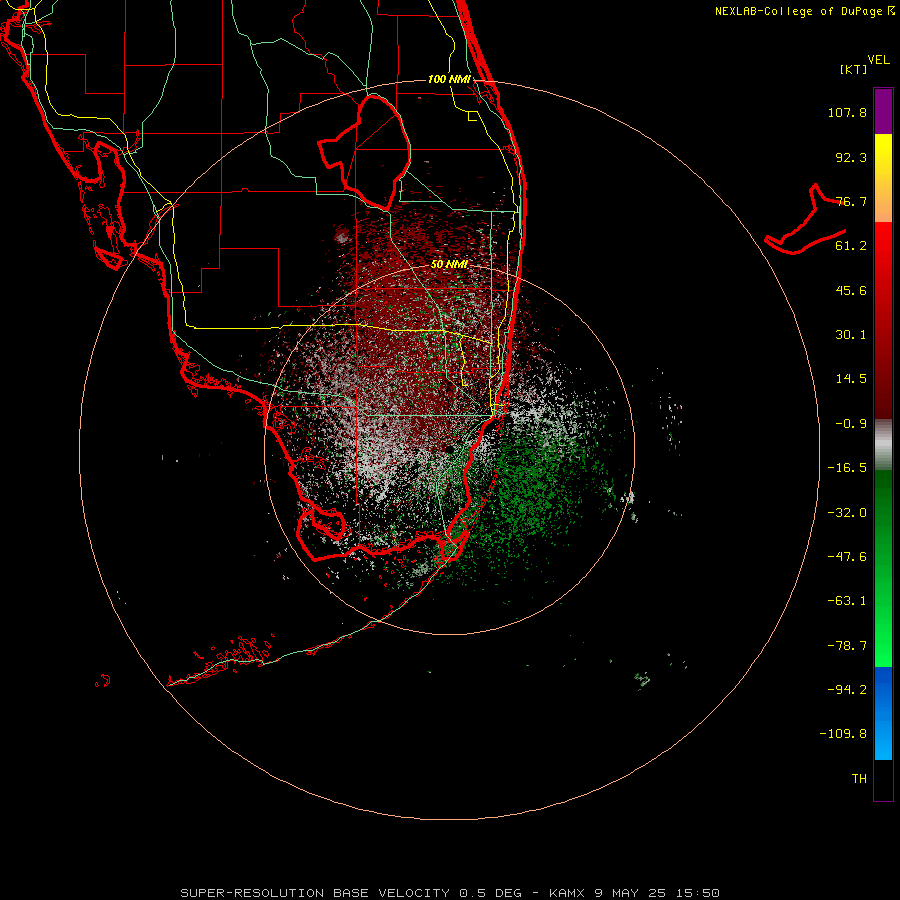Screen dimensions: 900x900
Task: Click the -0.9 scale value
Action: 851,424
